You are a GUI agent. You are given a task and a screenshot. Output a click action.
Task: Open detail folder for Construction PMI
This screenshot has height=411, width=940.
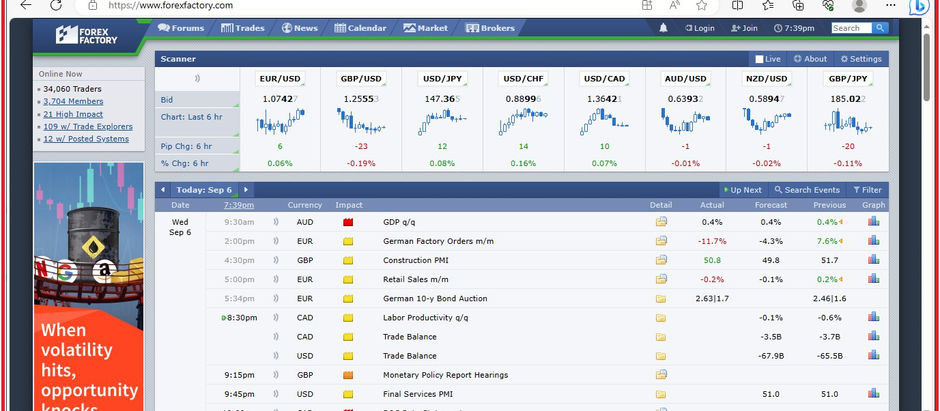(x=661, y=260)
